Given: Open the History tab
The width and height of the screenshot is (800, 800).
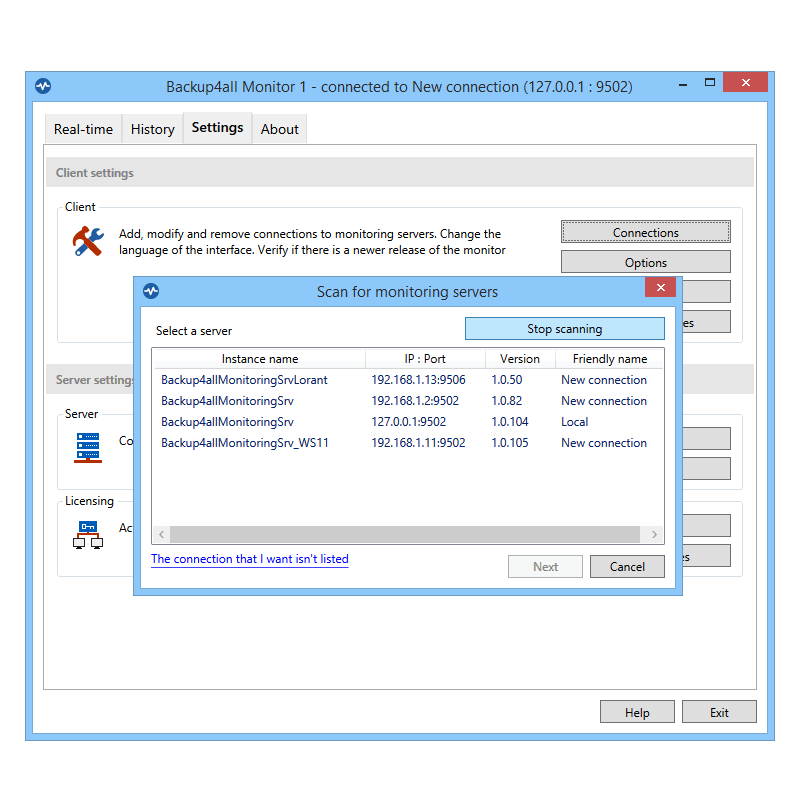Looking at the screenshot, I should click(x=152, y=129).
